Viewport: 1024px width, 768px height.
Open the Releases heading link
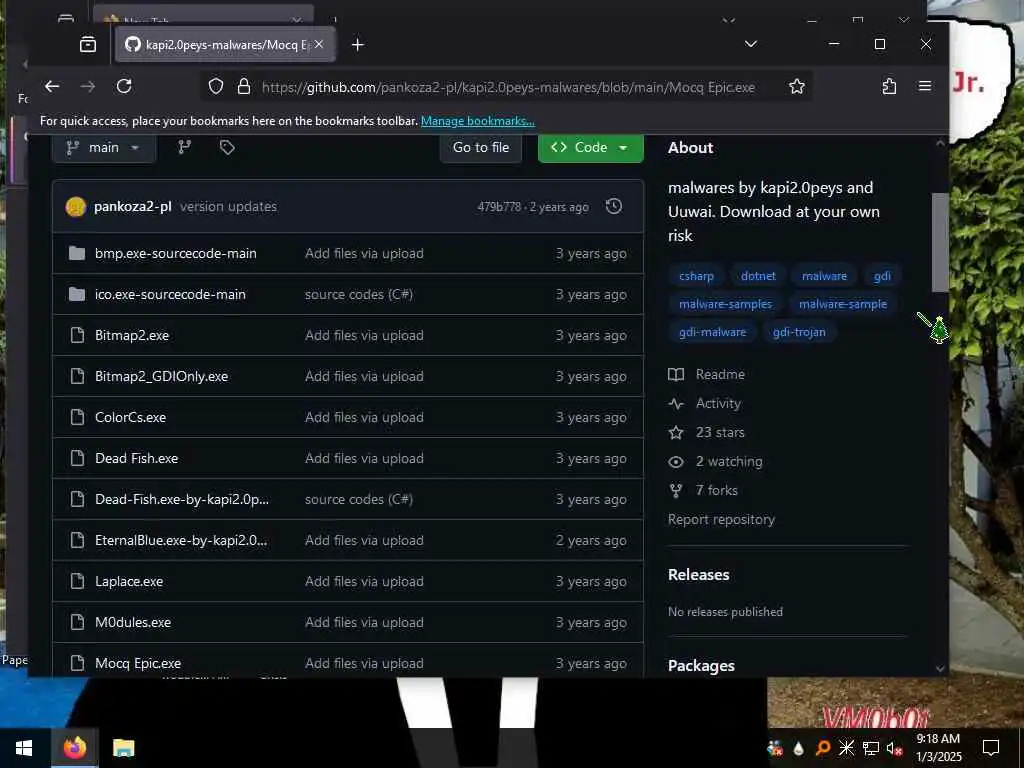[699, 575]
